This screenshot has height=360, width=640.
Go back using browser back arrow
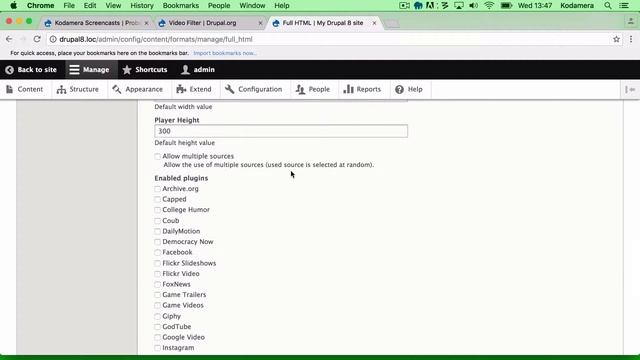9,39
